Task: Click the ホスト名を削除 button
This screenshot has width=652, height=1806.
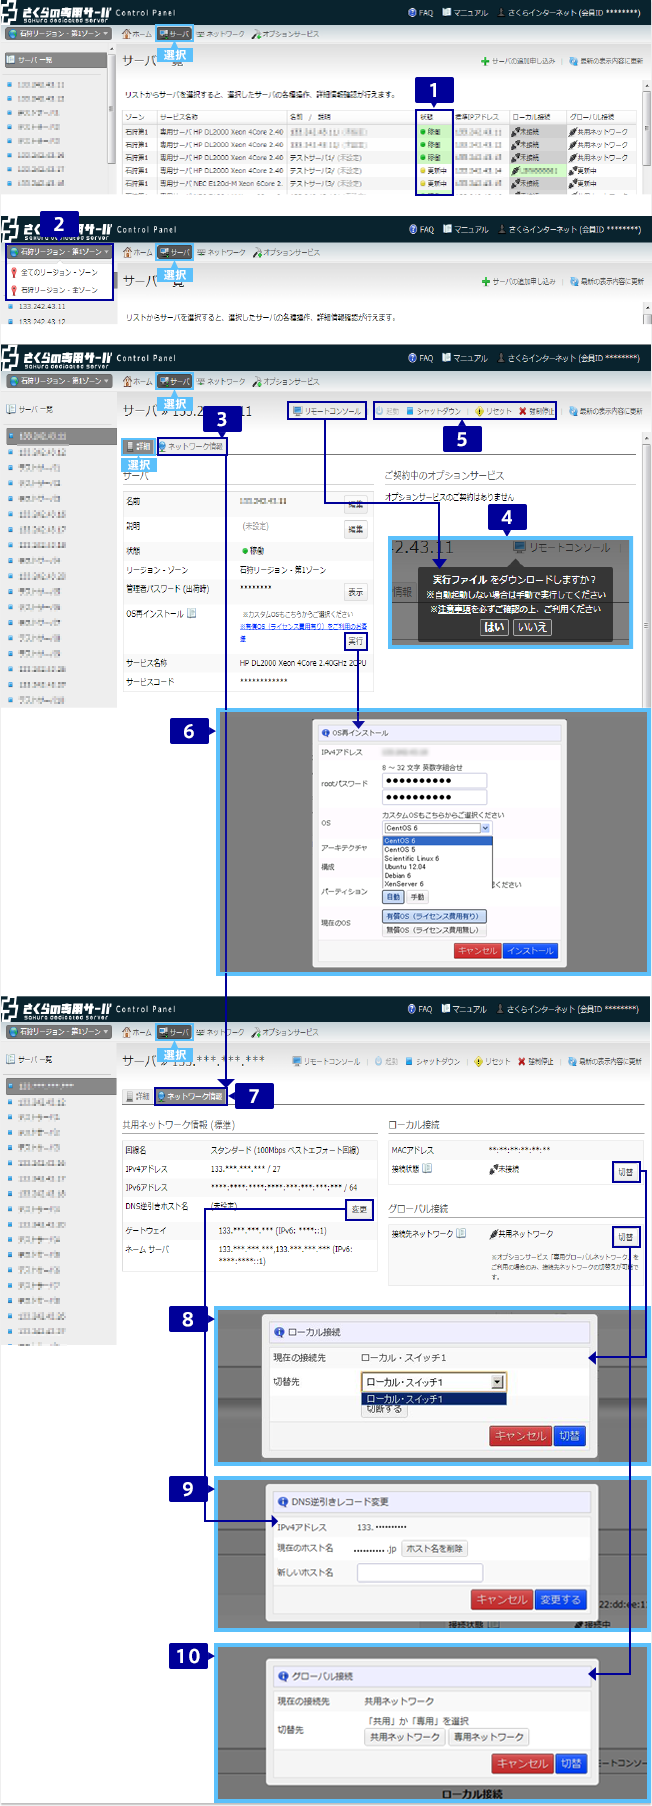Action: 434,1549
